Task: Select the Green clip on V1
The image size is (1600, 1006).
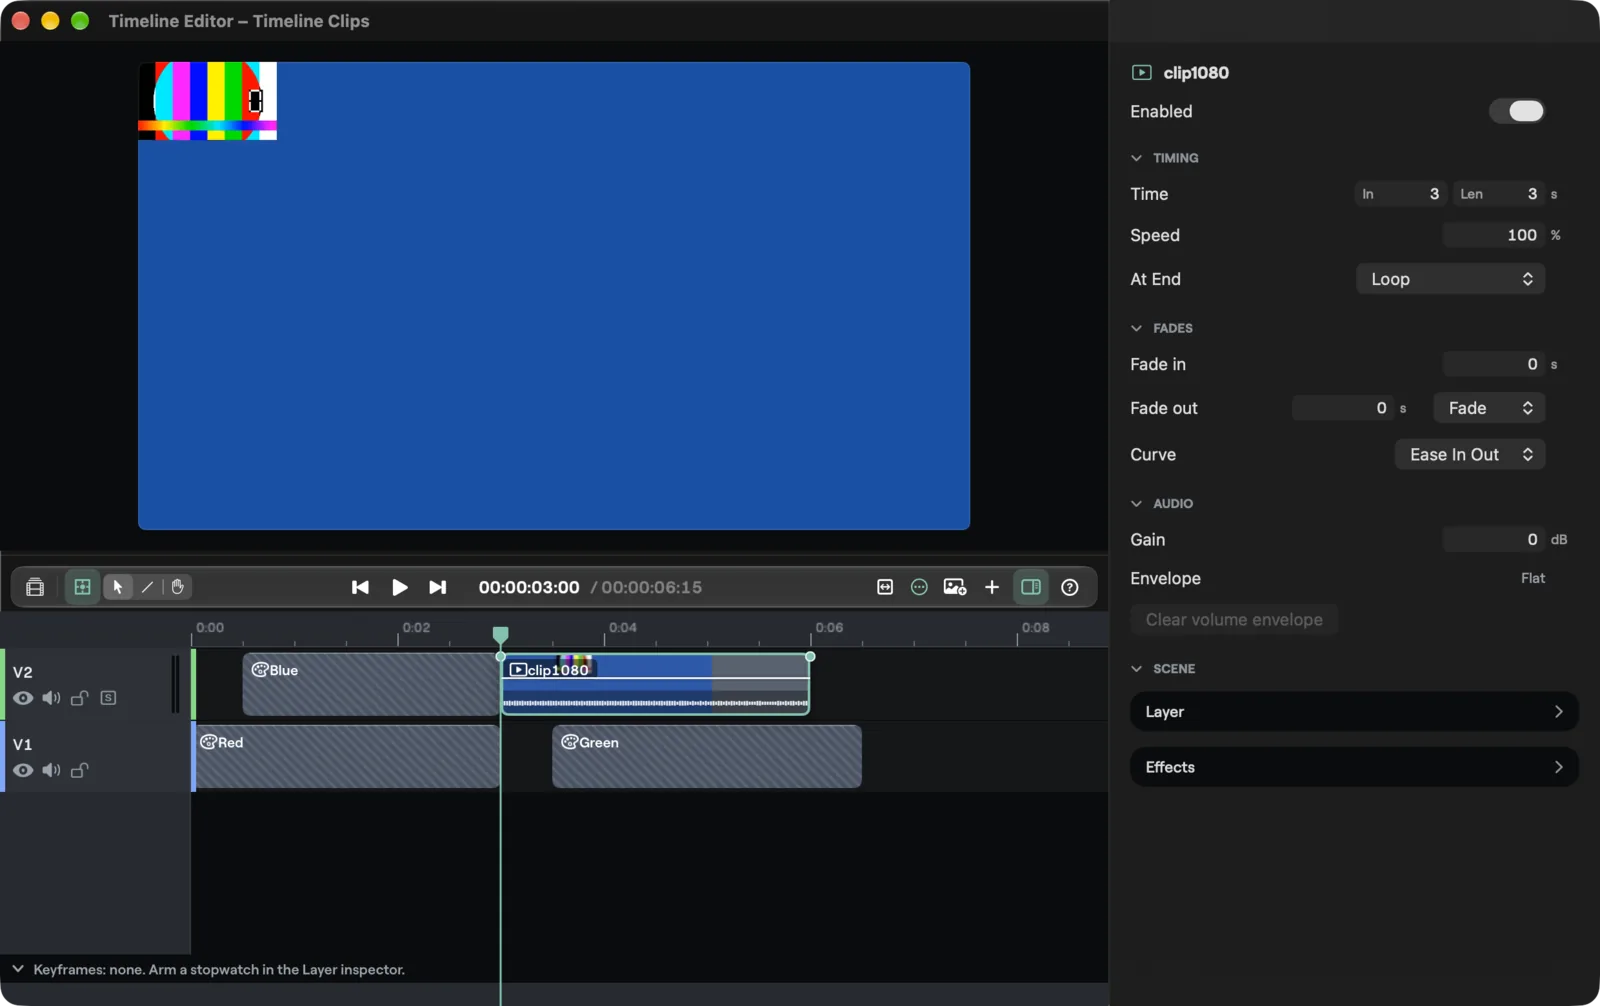Action: pyautogui.click(x=707, y=756)
